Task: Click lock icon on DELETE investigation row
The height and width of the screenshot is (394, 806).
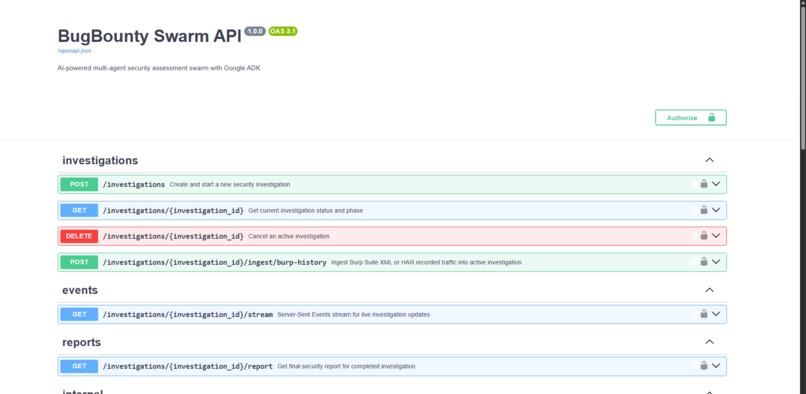Action: (x=704, y=236)
